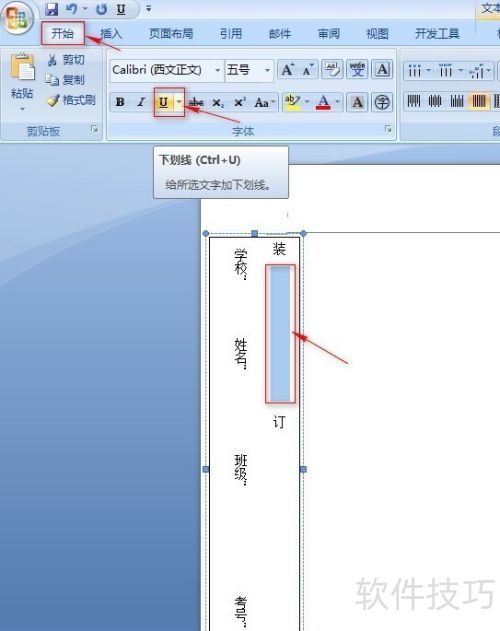Click the 装 character in the text box
500x631 pixels.
point(279,248)
